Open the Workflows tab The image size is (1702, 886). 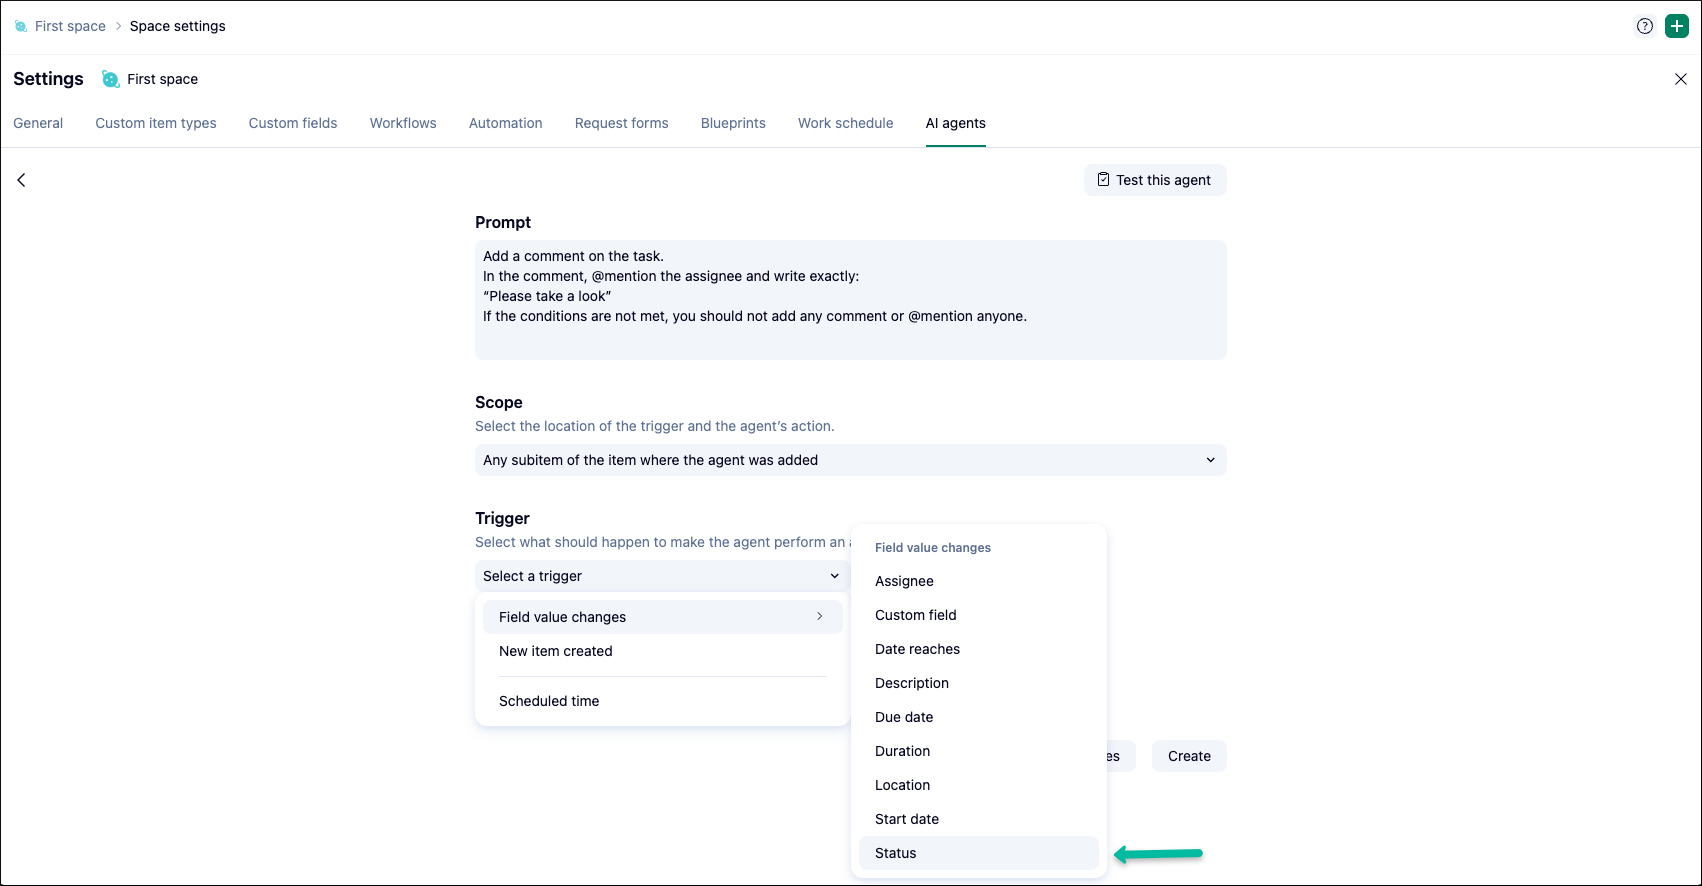coord(403,123)
